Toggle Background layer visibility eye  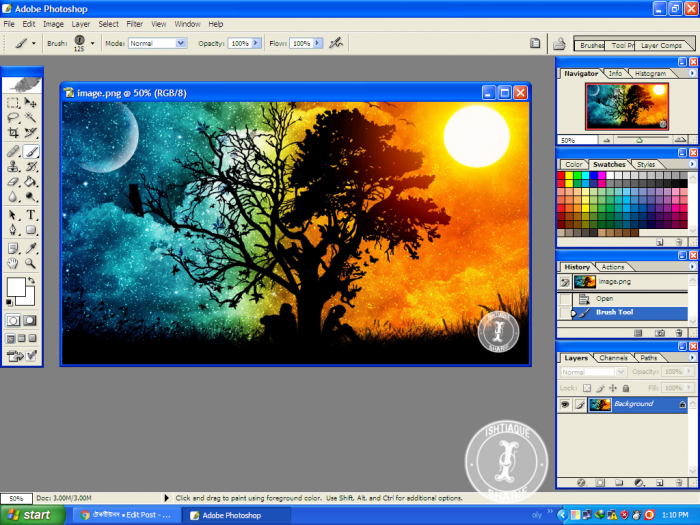pyautogui.click(x=565, y=404)
